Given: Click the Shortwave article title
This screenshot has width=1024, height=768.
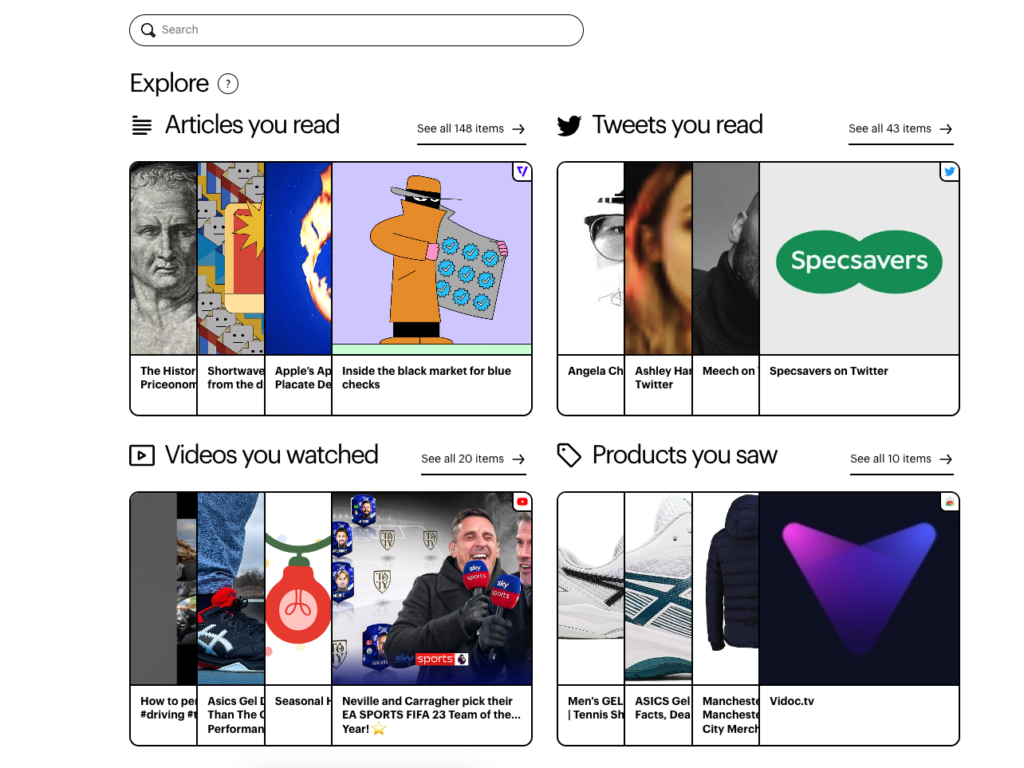Looking at the screenshot, I should point(236,377).
